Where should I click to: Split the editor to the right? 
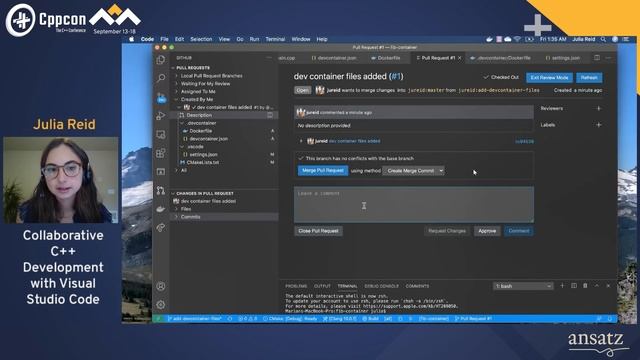[597, 58]
